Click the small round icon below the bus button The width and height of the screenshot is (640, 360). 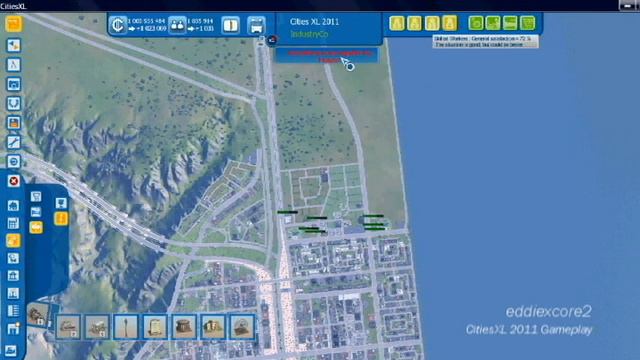click(272, 40)
